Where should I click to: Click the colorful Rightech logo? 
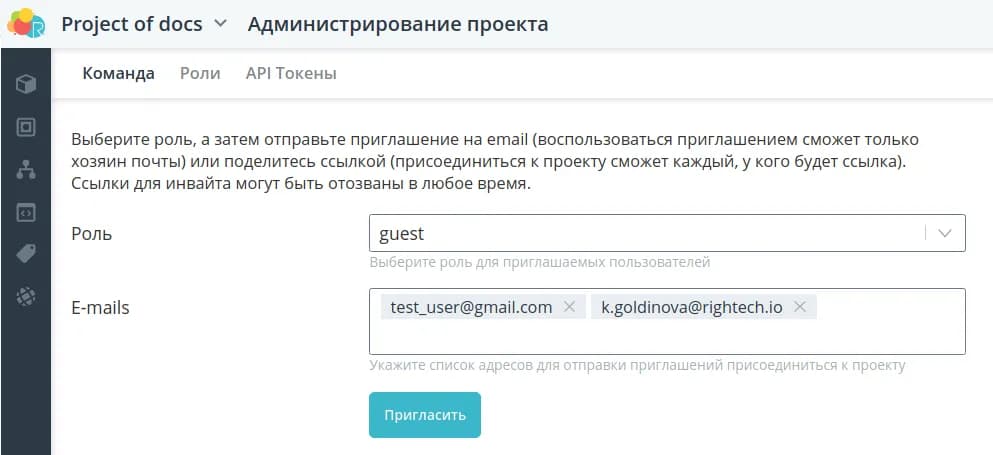tap(26, 23)
